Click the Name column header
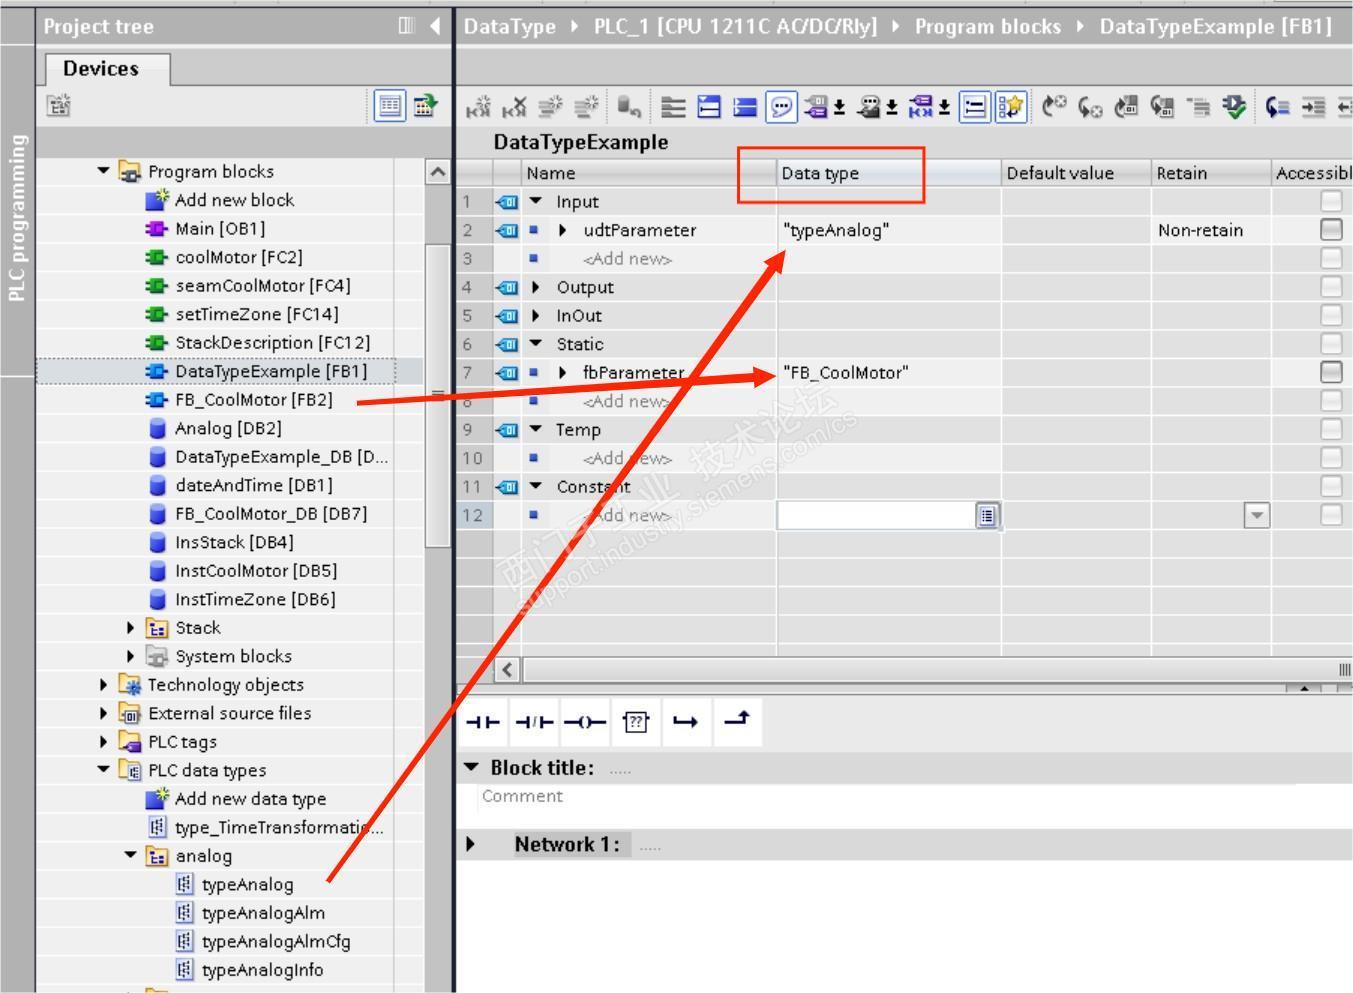Screen dimensions: 1353x993 coord(649,173)
